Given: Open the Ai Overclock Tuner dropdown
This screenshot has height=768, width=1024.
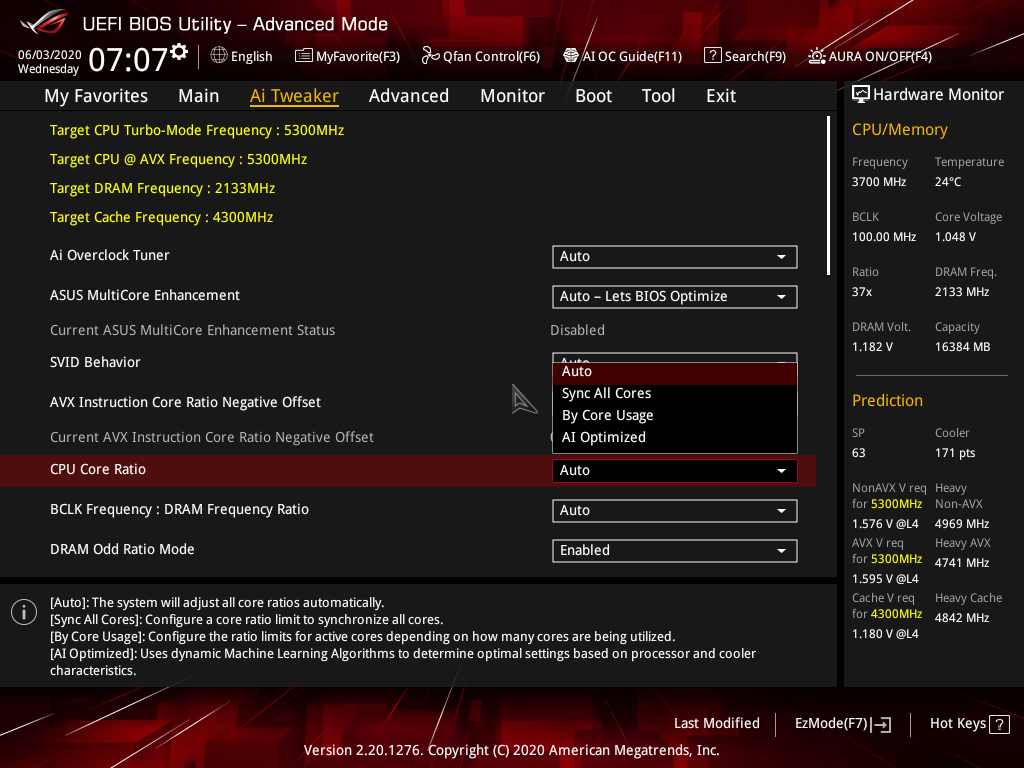Looking at the screenshot, I should pyautogui.click(x=674, y=256).
